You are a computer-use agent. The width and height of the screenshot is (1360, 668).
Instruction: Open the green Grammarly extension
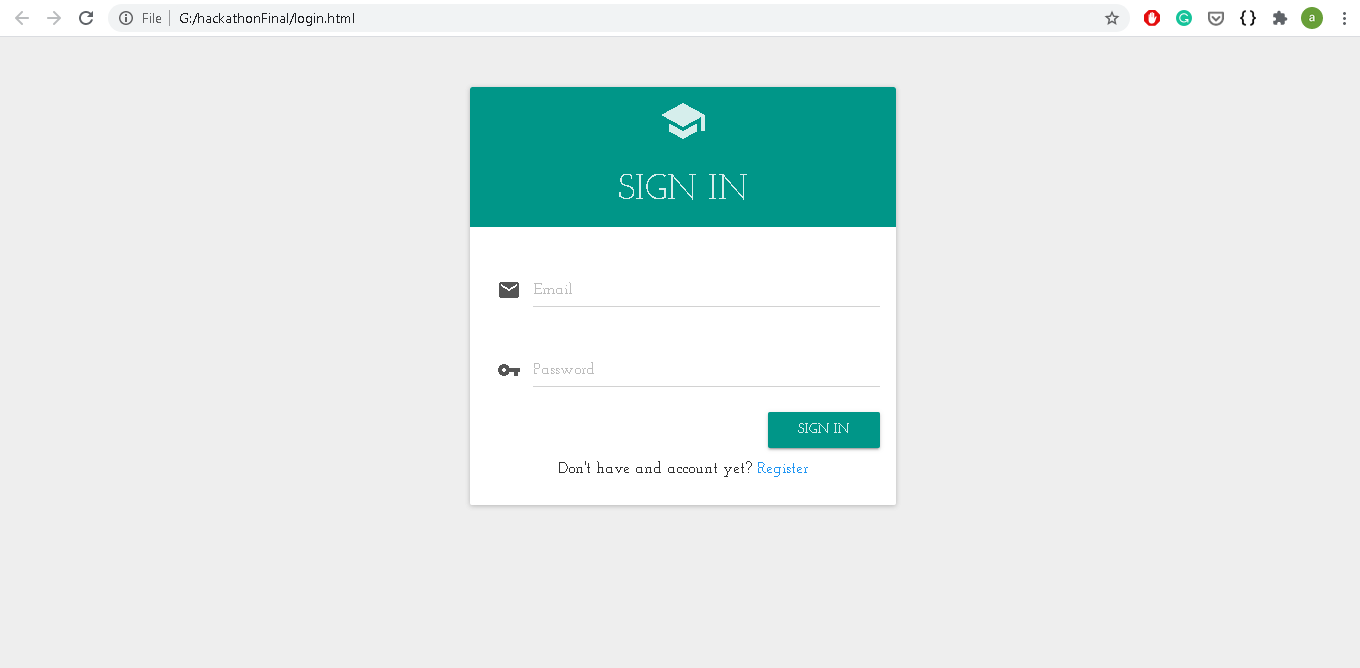coord(1184,18)
